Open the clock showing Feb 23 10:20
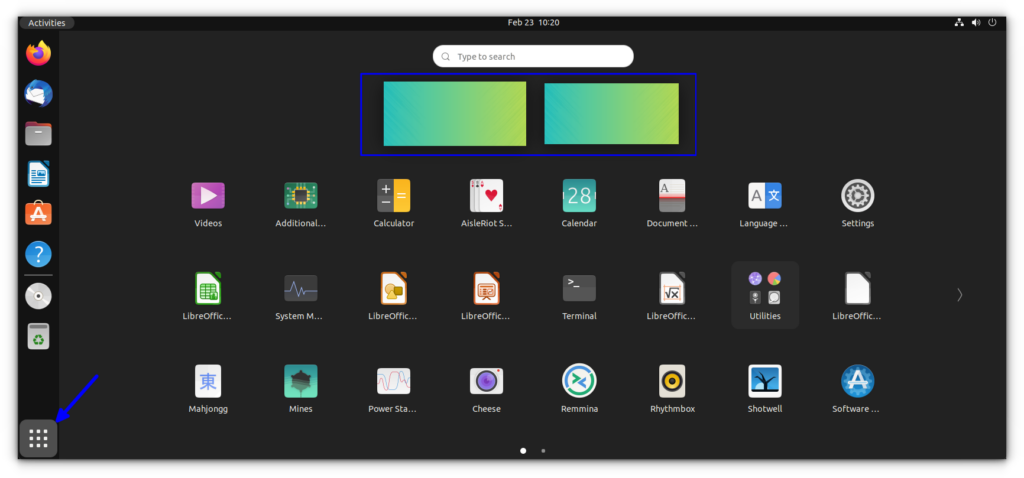Image resolution: width=1024 pixels, height=478 pixels. tap(534, 23)
